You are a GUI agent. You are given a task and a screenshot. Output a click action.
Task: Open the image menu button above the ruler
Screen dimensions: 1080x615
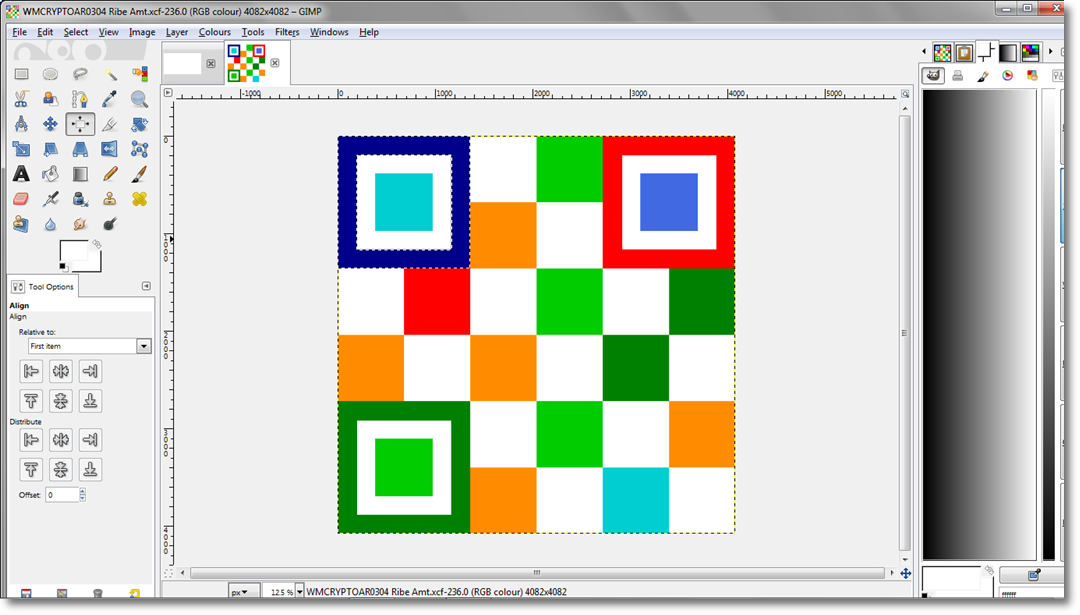click(168, 92)
